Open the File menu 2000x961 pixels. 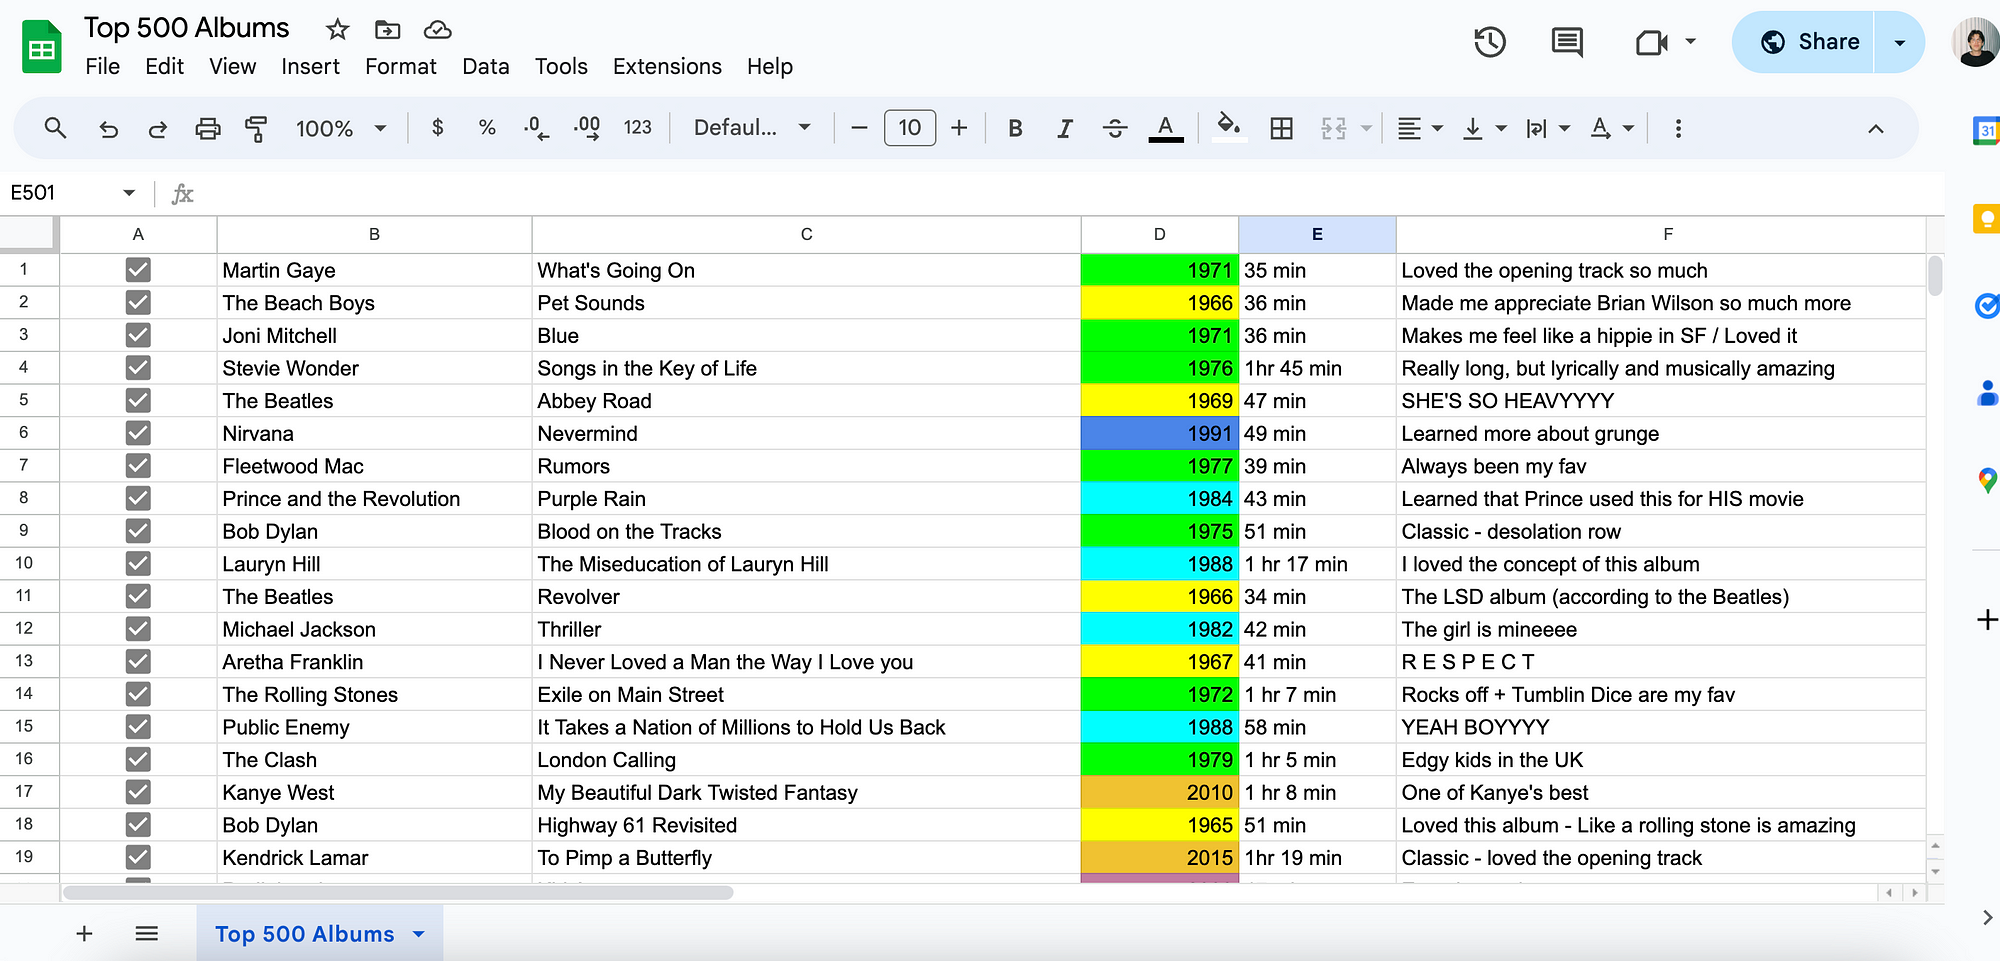(103, 66)
